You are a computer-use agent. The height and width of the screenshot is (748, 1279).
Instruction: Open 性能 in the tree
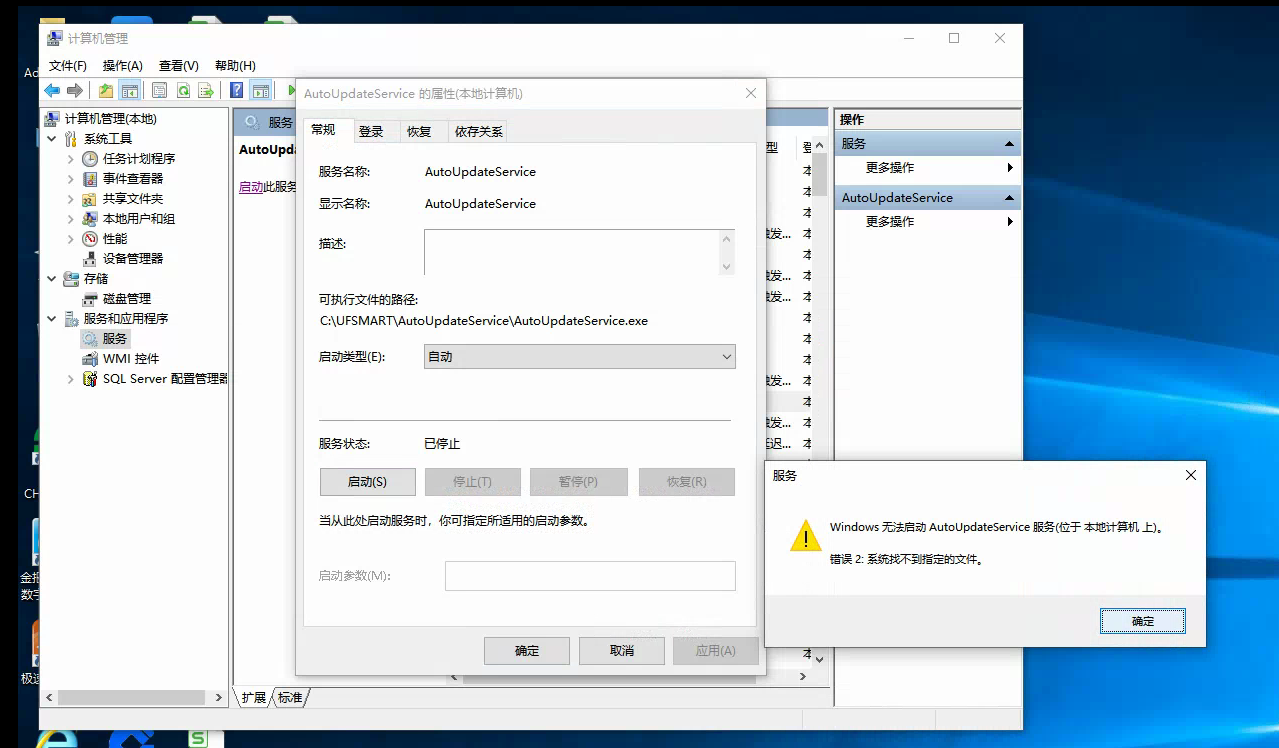click(x=115, y=238)
